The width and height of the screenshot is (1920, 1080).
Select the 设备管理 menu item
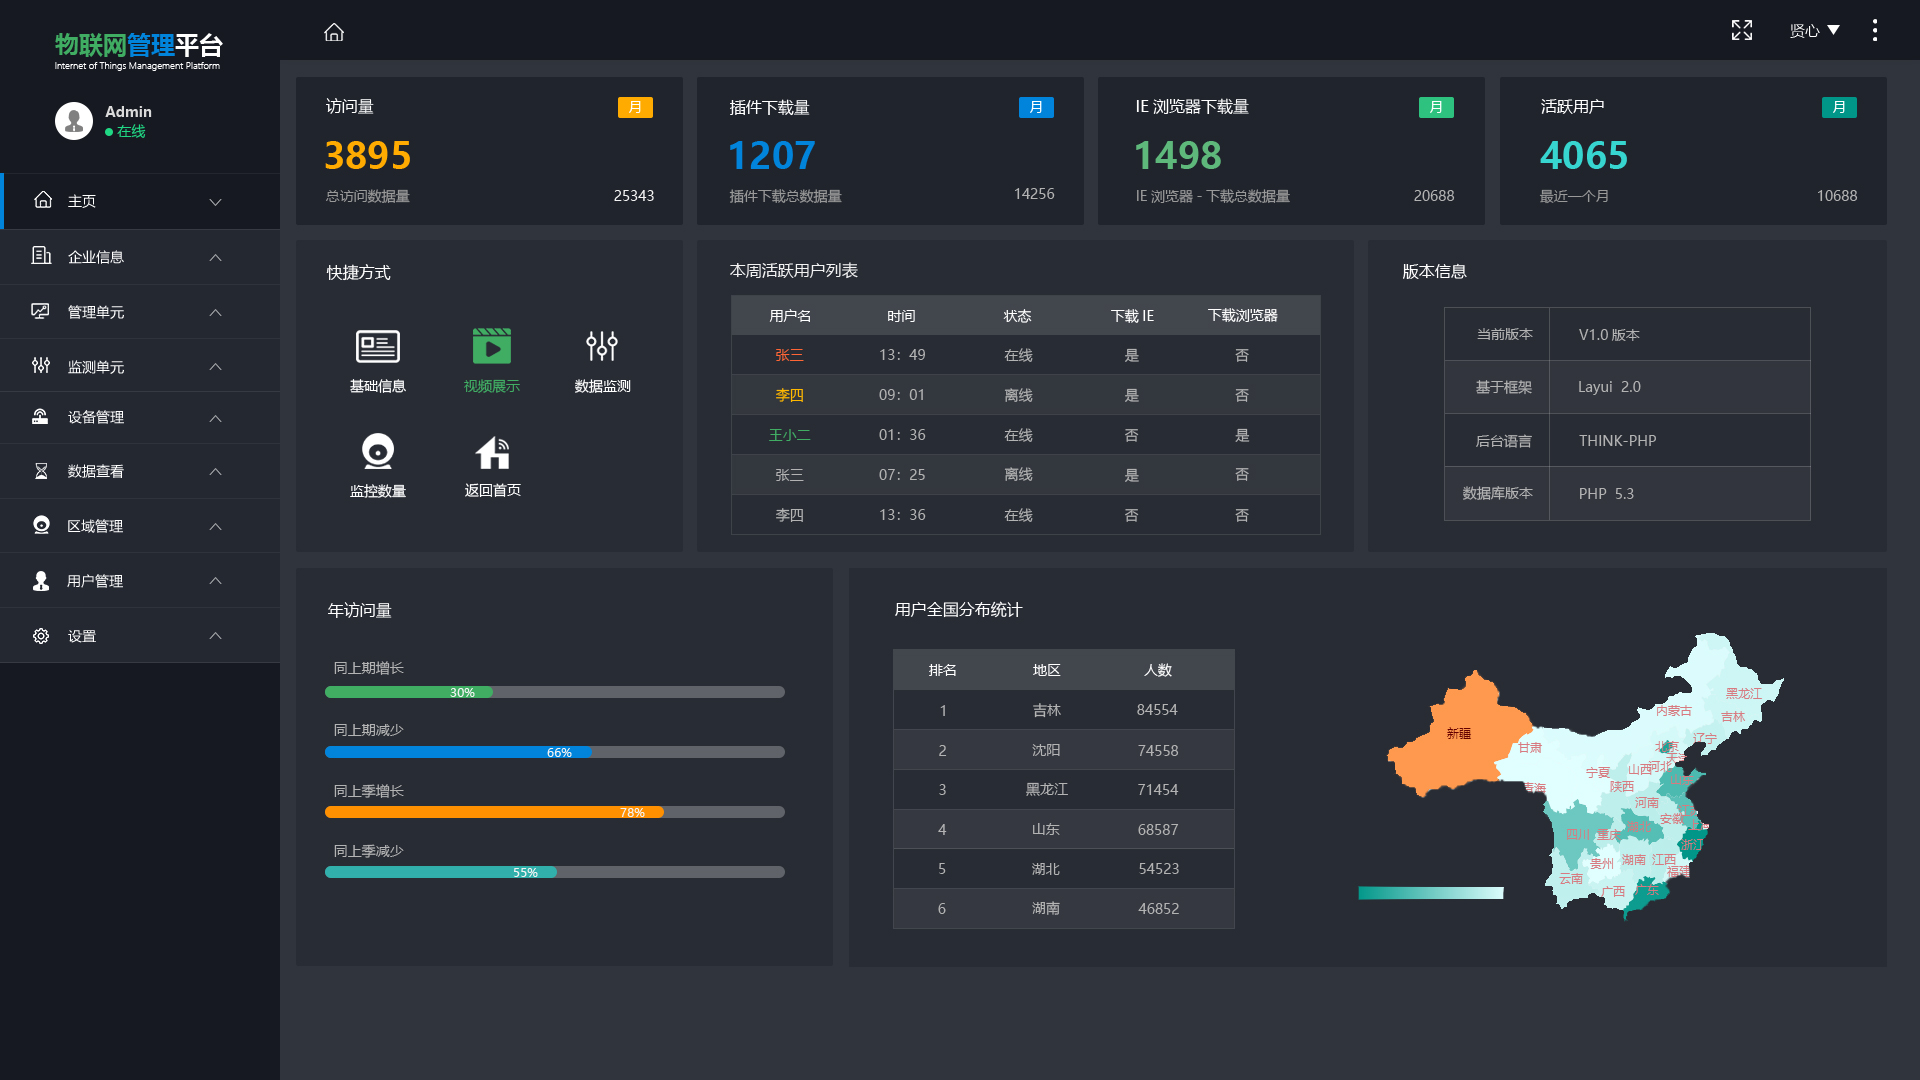coord(140,417)
